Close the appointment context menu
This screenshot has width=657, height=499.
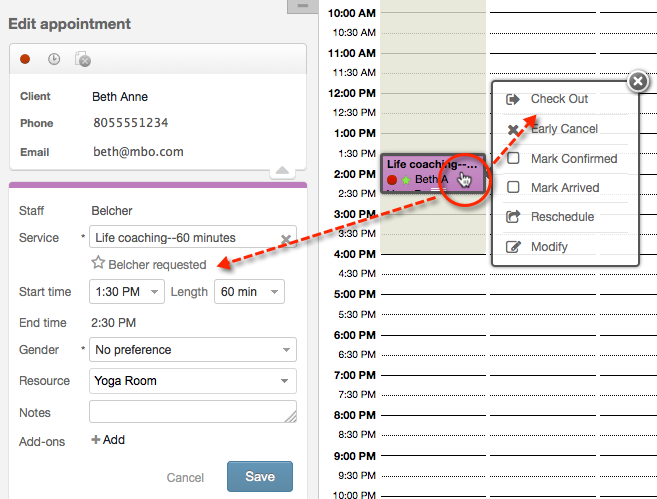(637, 82)
